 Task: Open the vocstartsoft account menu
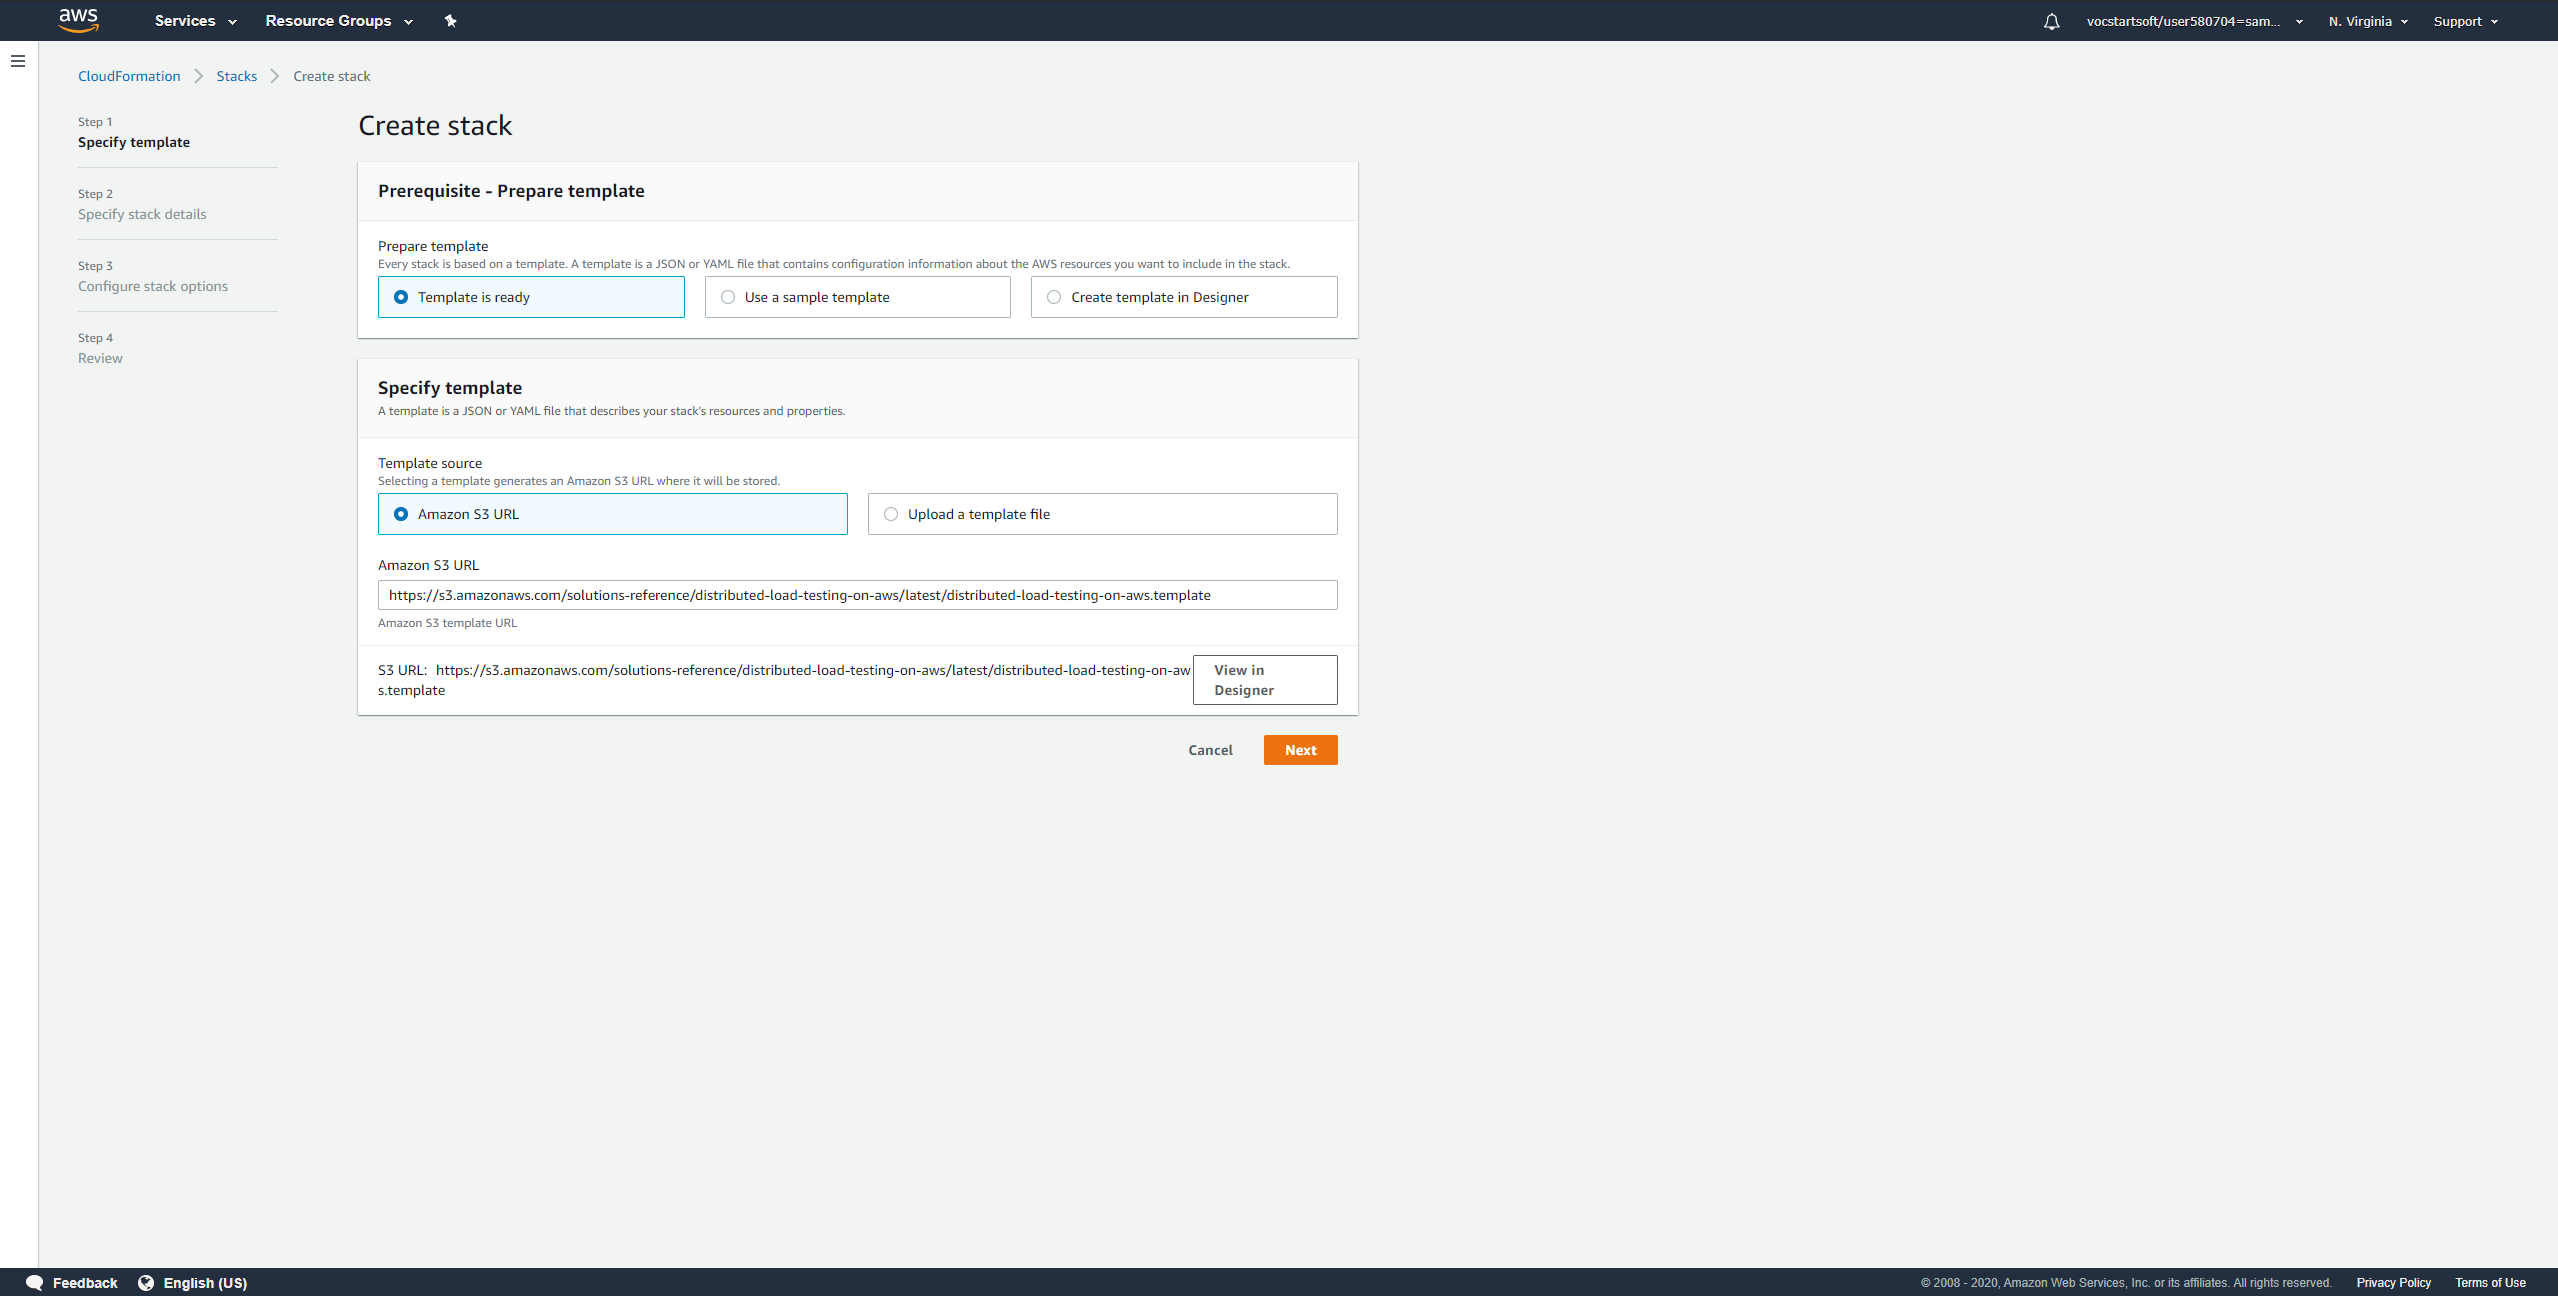(x=2195, y=21)
